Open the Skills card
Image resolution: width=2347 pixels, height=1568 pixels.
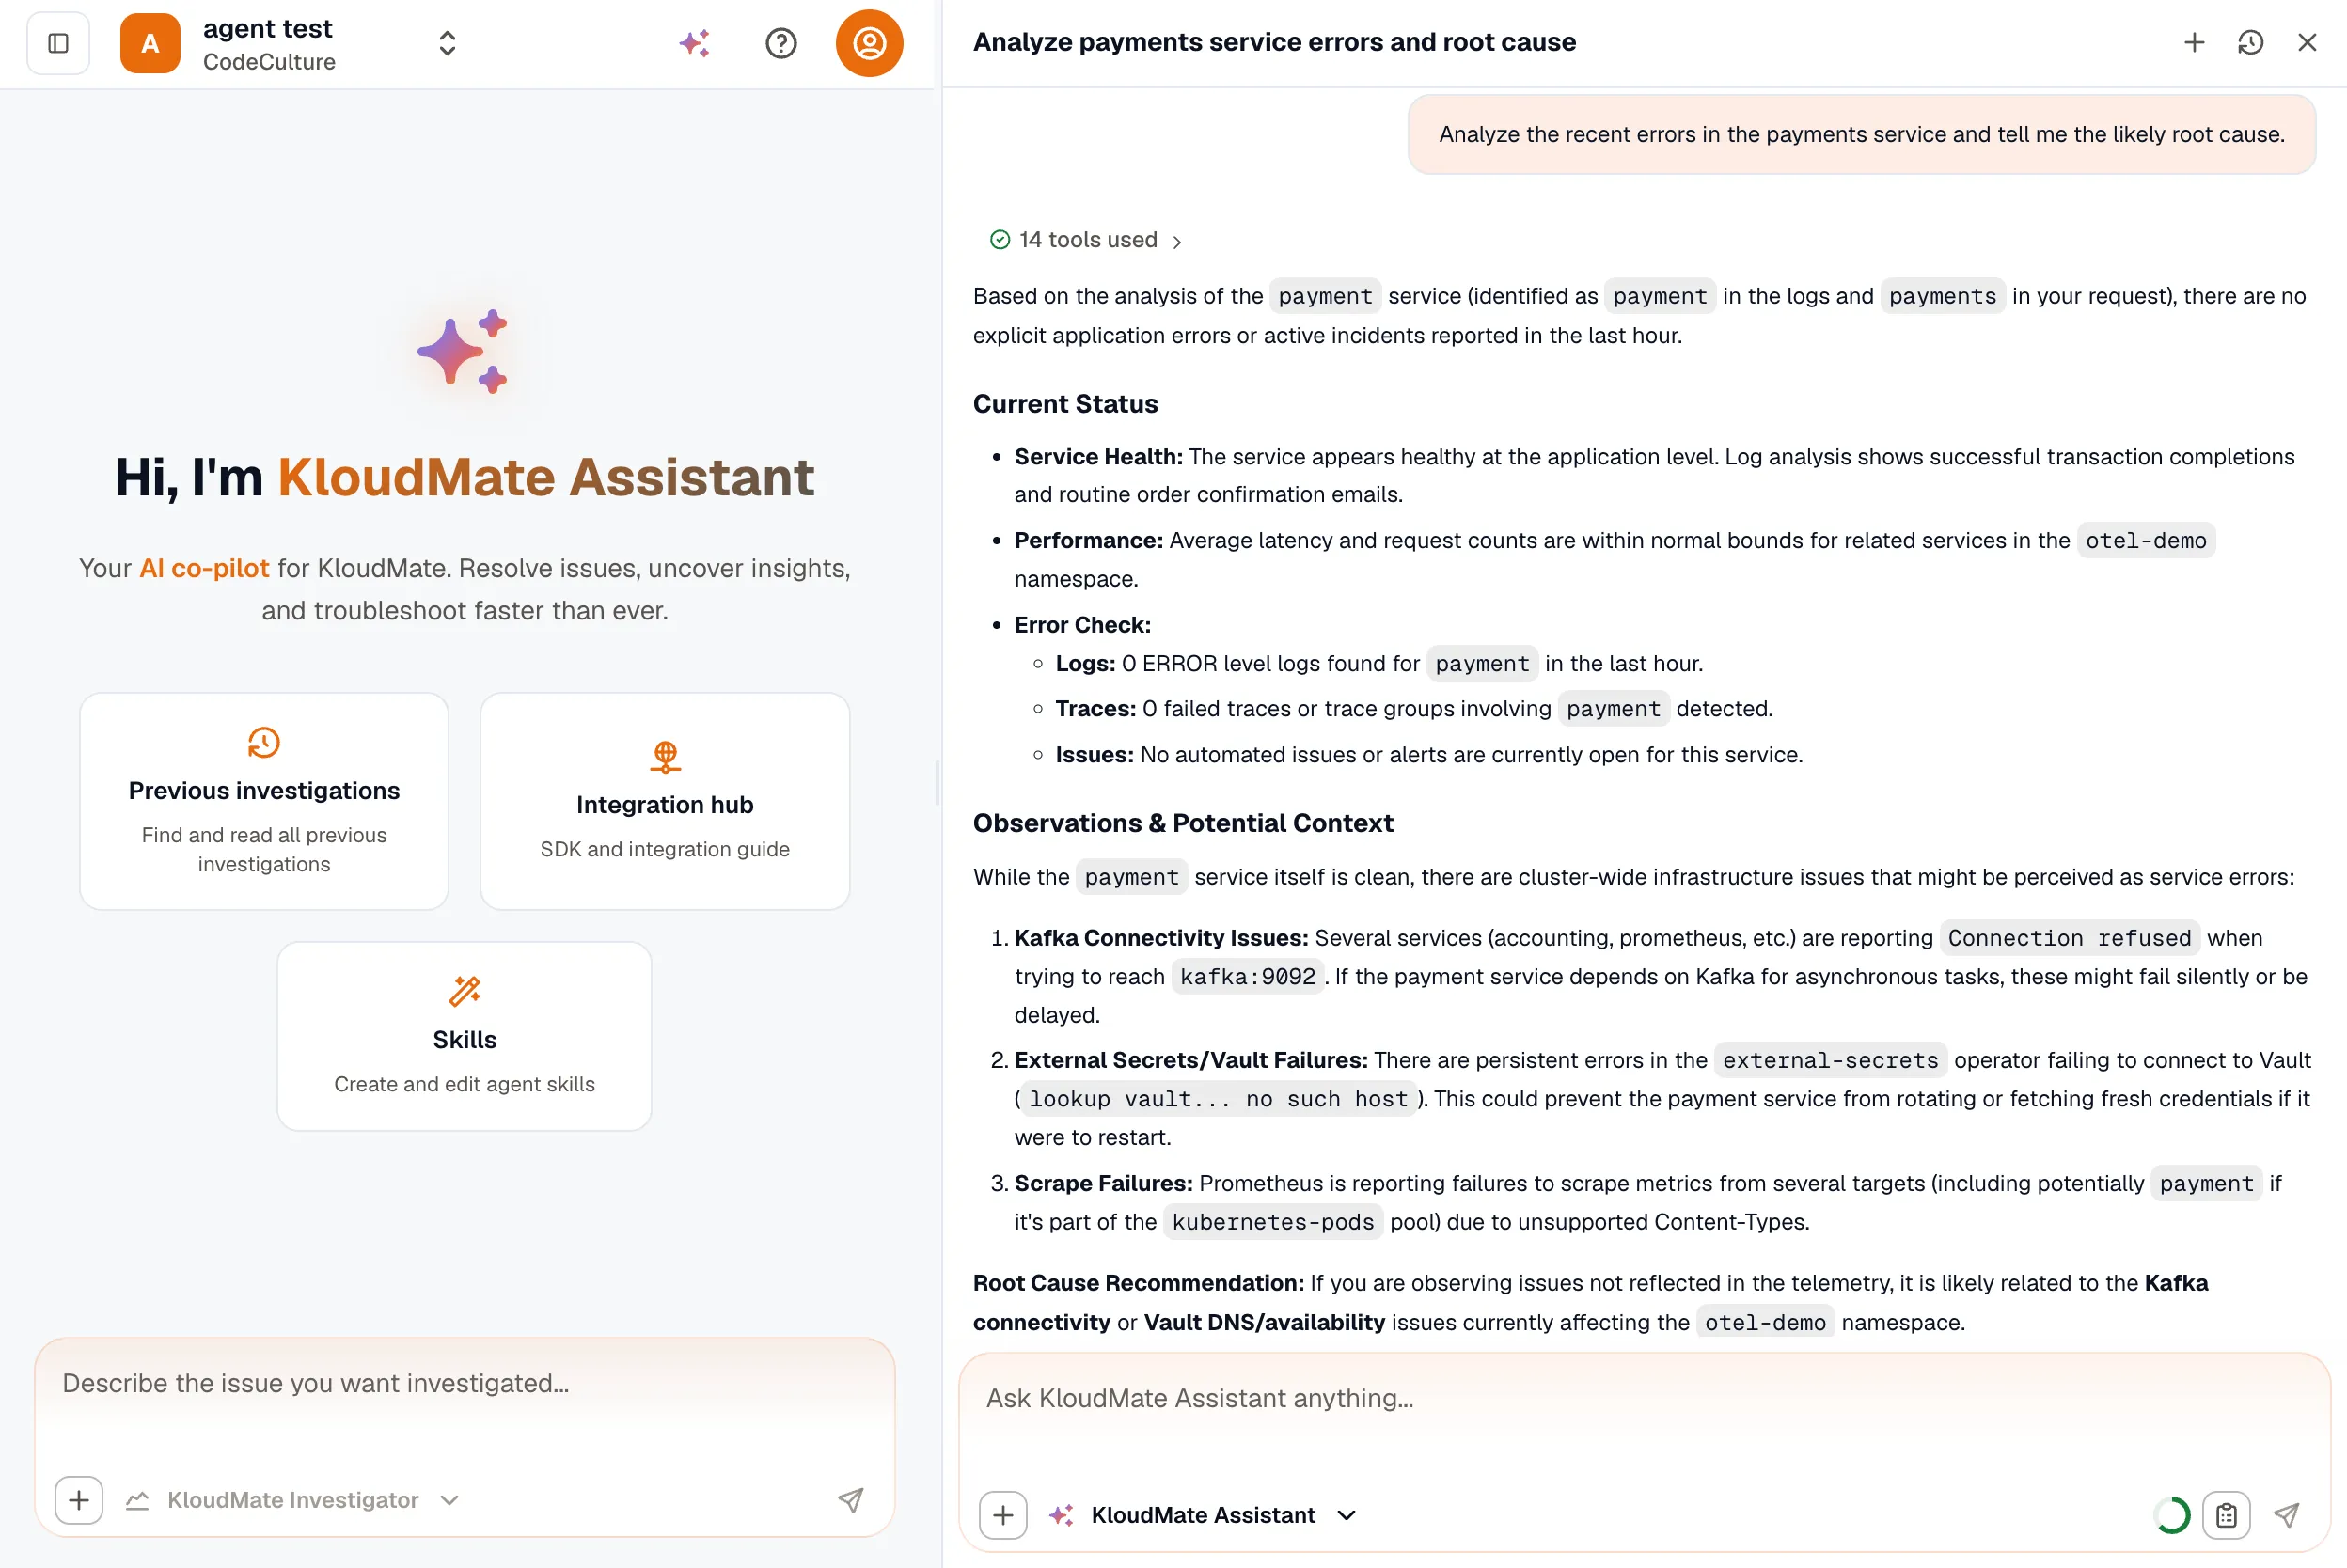[x=464, y=1036]
